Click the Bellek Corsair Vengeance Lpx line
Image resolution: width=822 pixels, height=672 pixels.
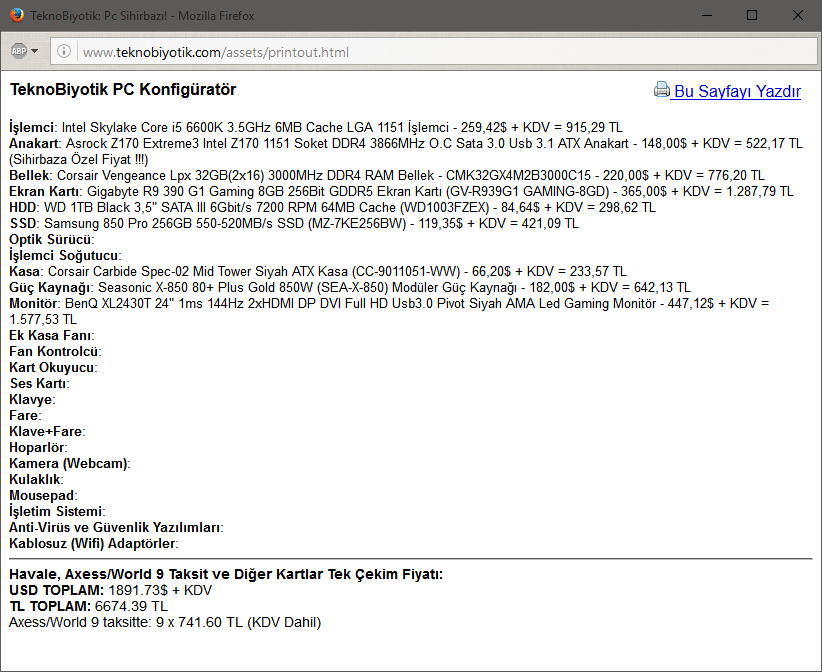coord(387,176)
